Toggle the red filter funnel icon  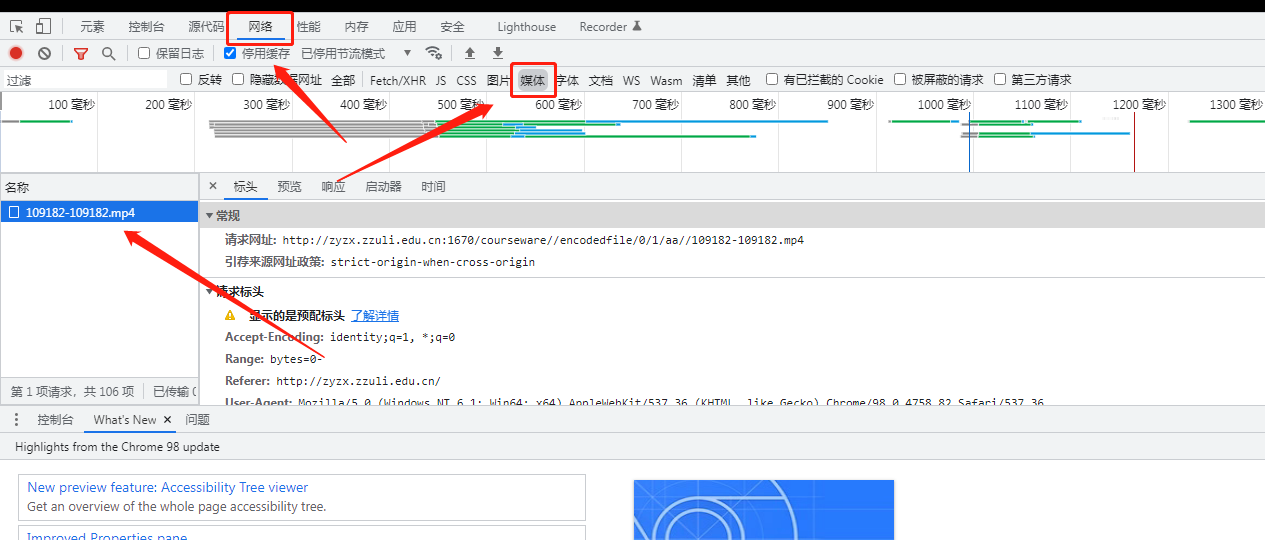point(81,53)
